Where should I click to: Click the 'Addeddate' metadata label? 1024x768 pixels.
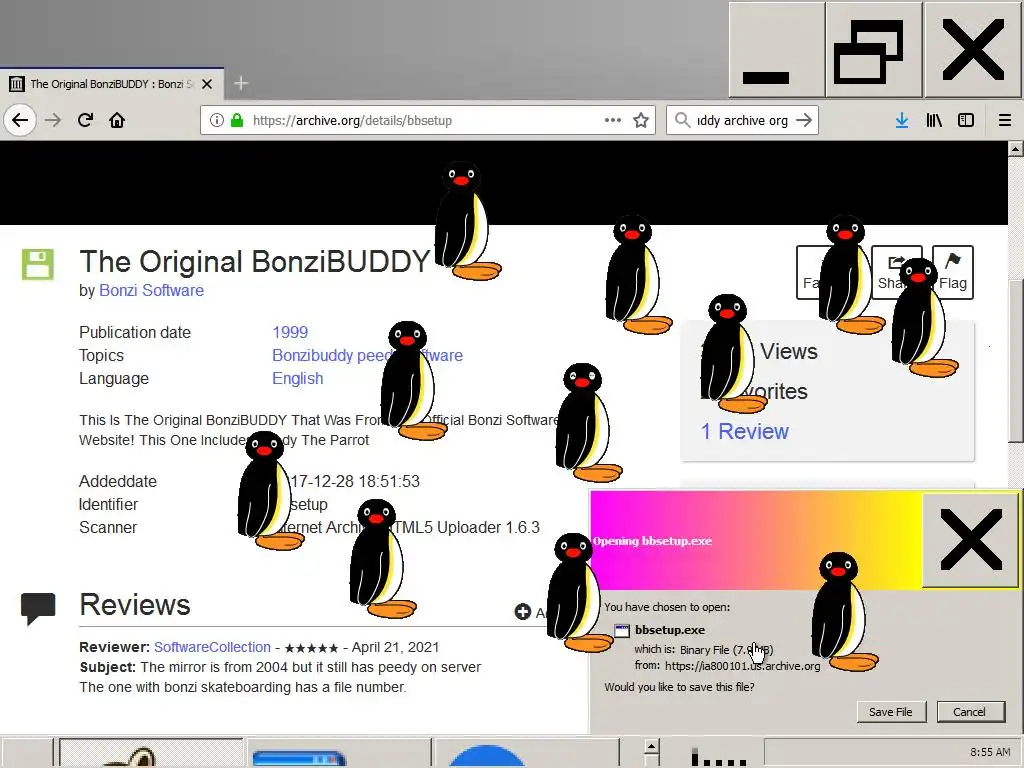(x=118, y=481)
